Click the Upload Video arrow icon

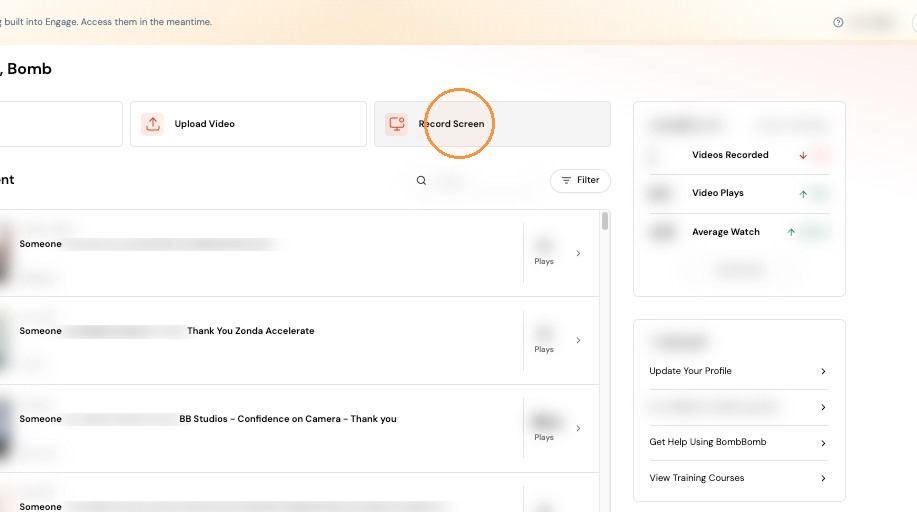[x=153, y=124]
